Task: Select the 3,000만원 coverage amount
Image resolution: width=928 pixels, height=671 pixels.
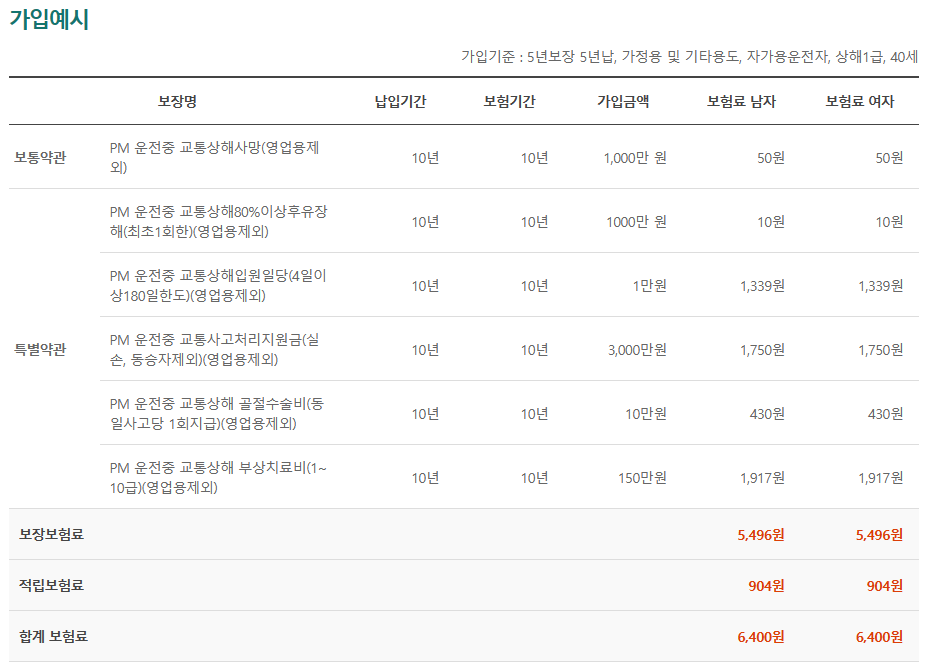Action: 637,350
